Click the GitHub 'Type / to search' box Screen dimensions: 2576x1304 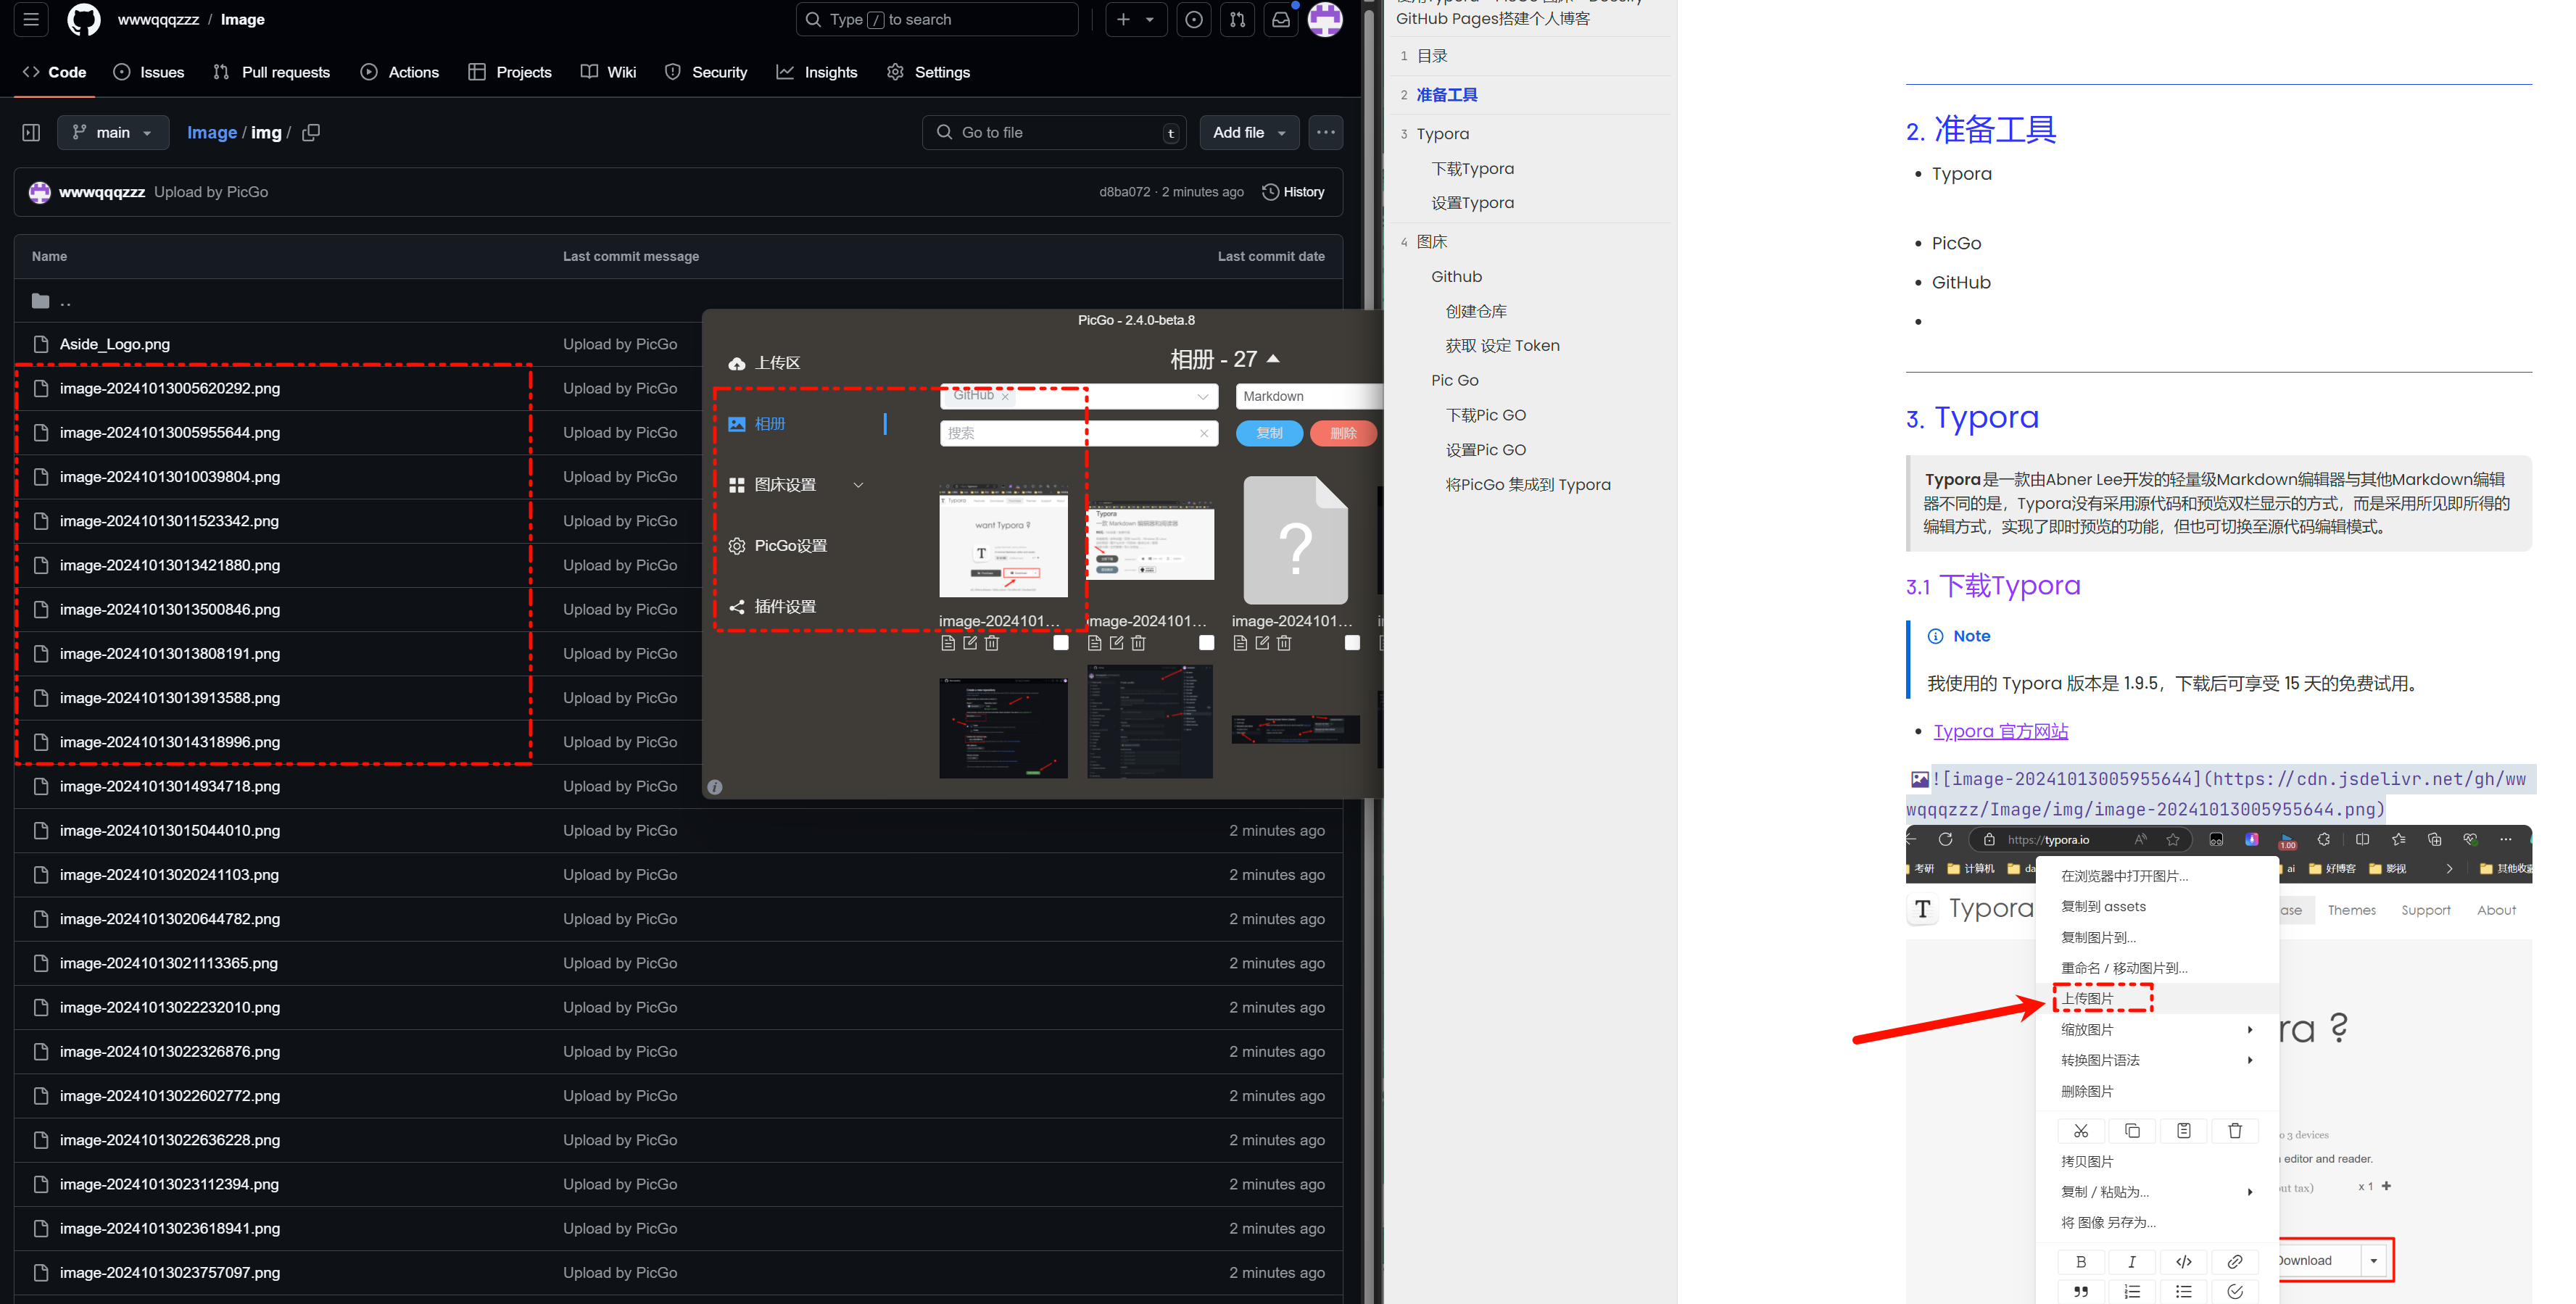[937, 19]
